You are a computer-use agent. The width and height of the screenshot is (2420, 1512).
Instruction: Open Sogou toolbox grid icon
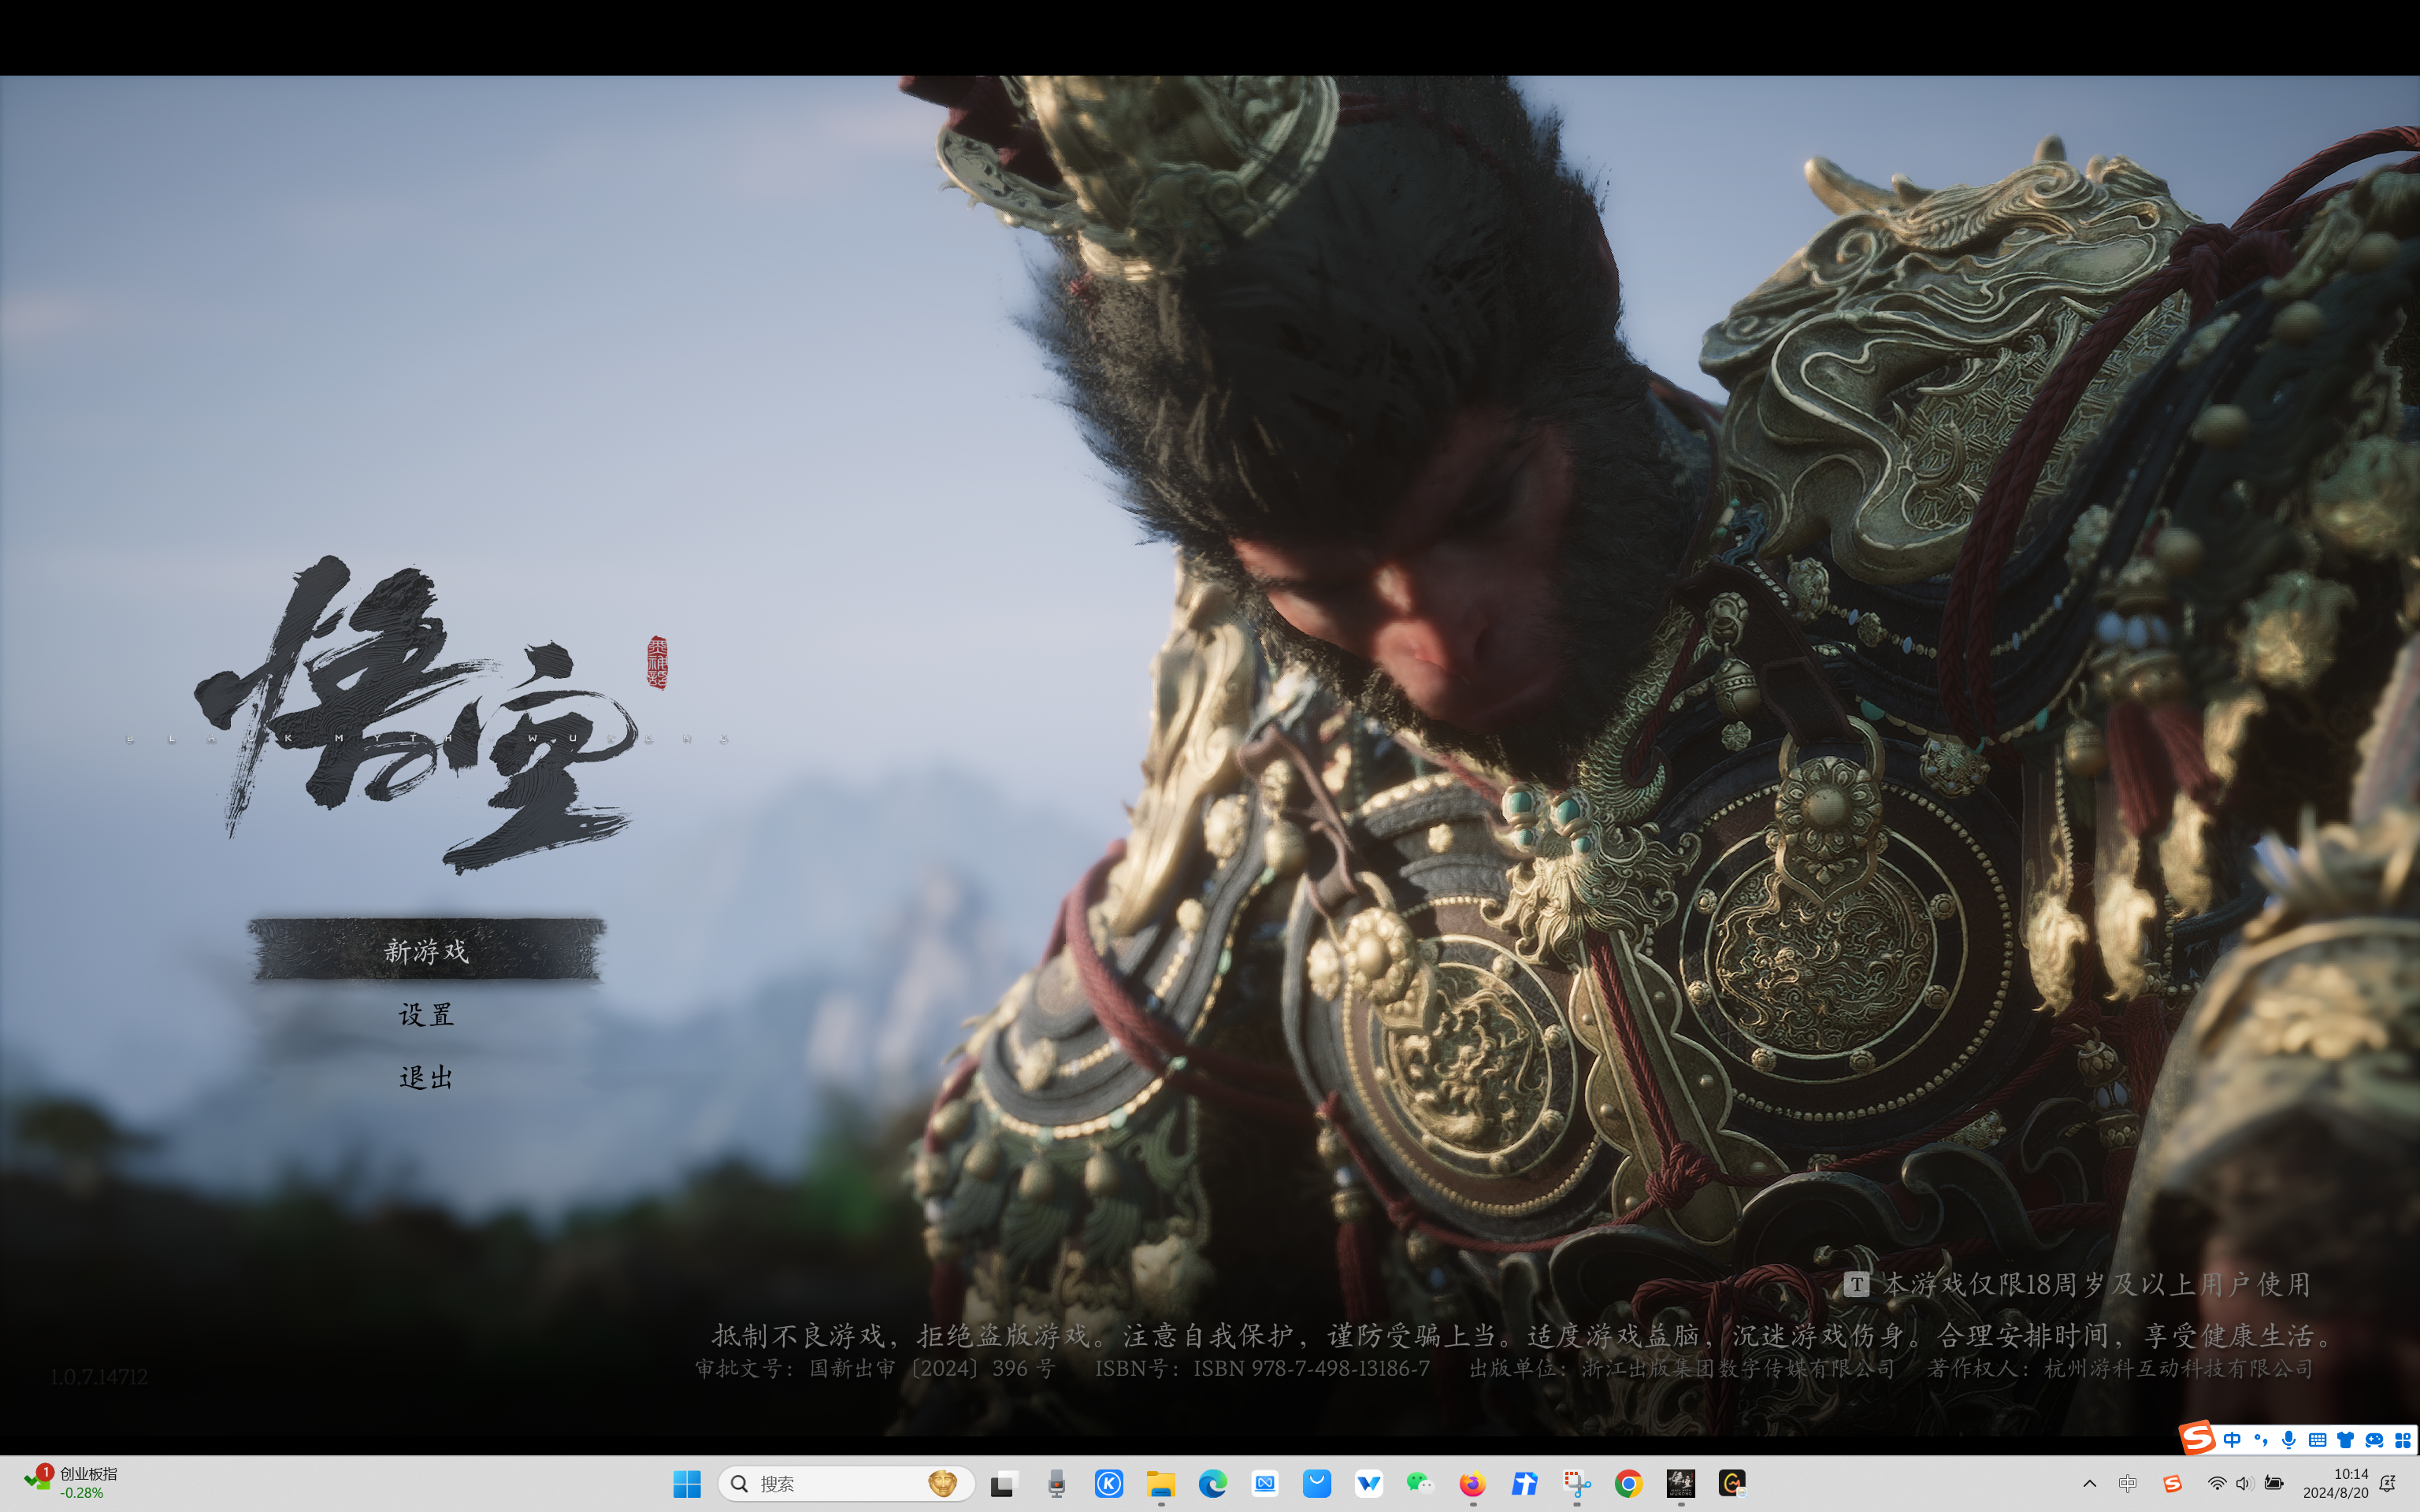tap(2402, 1440)
